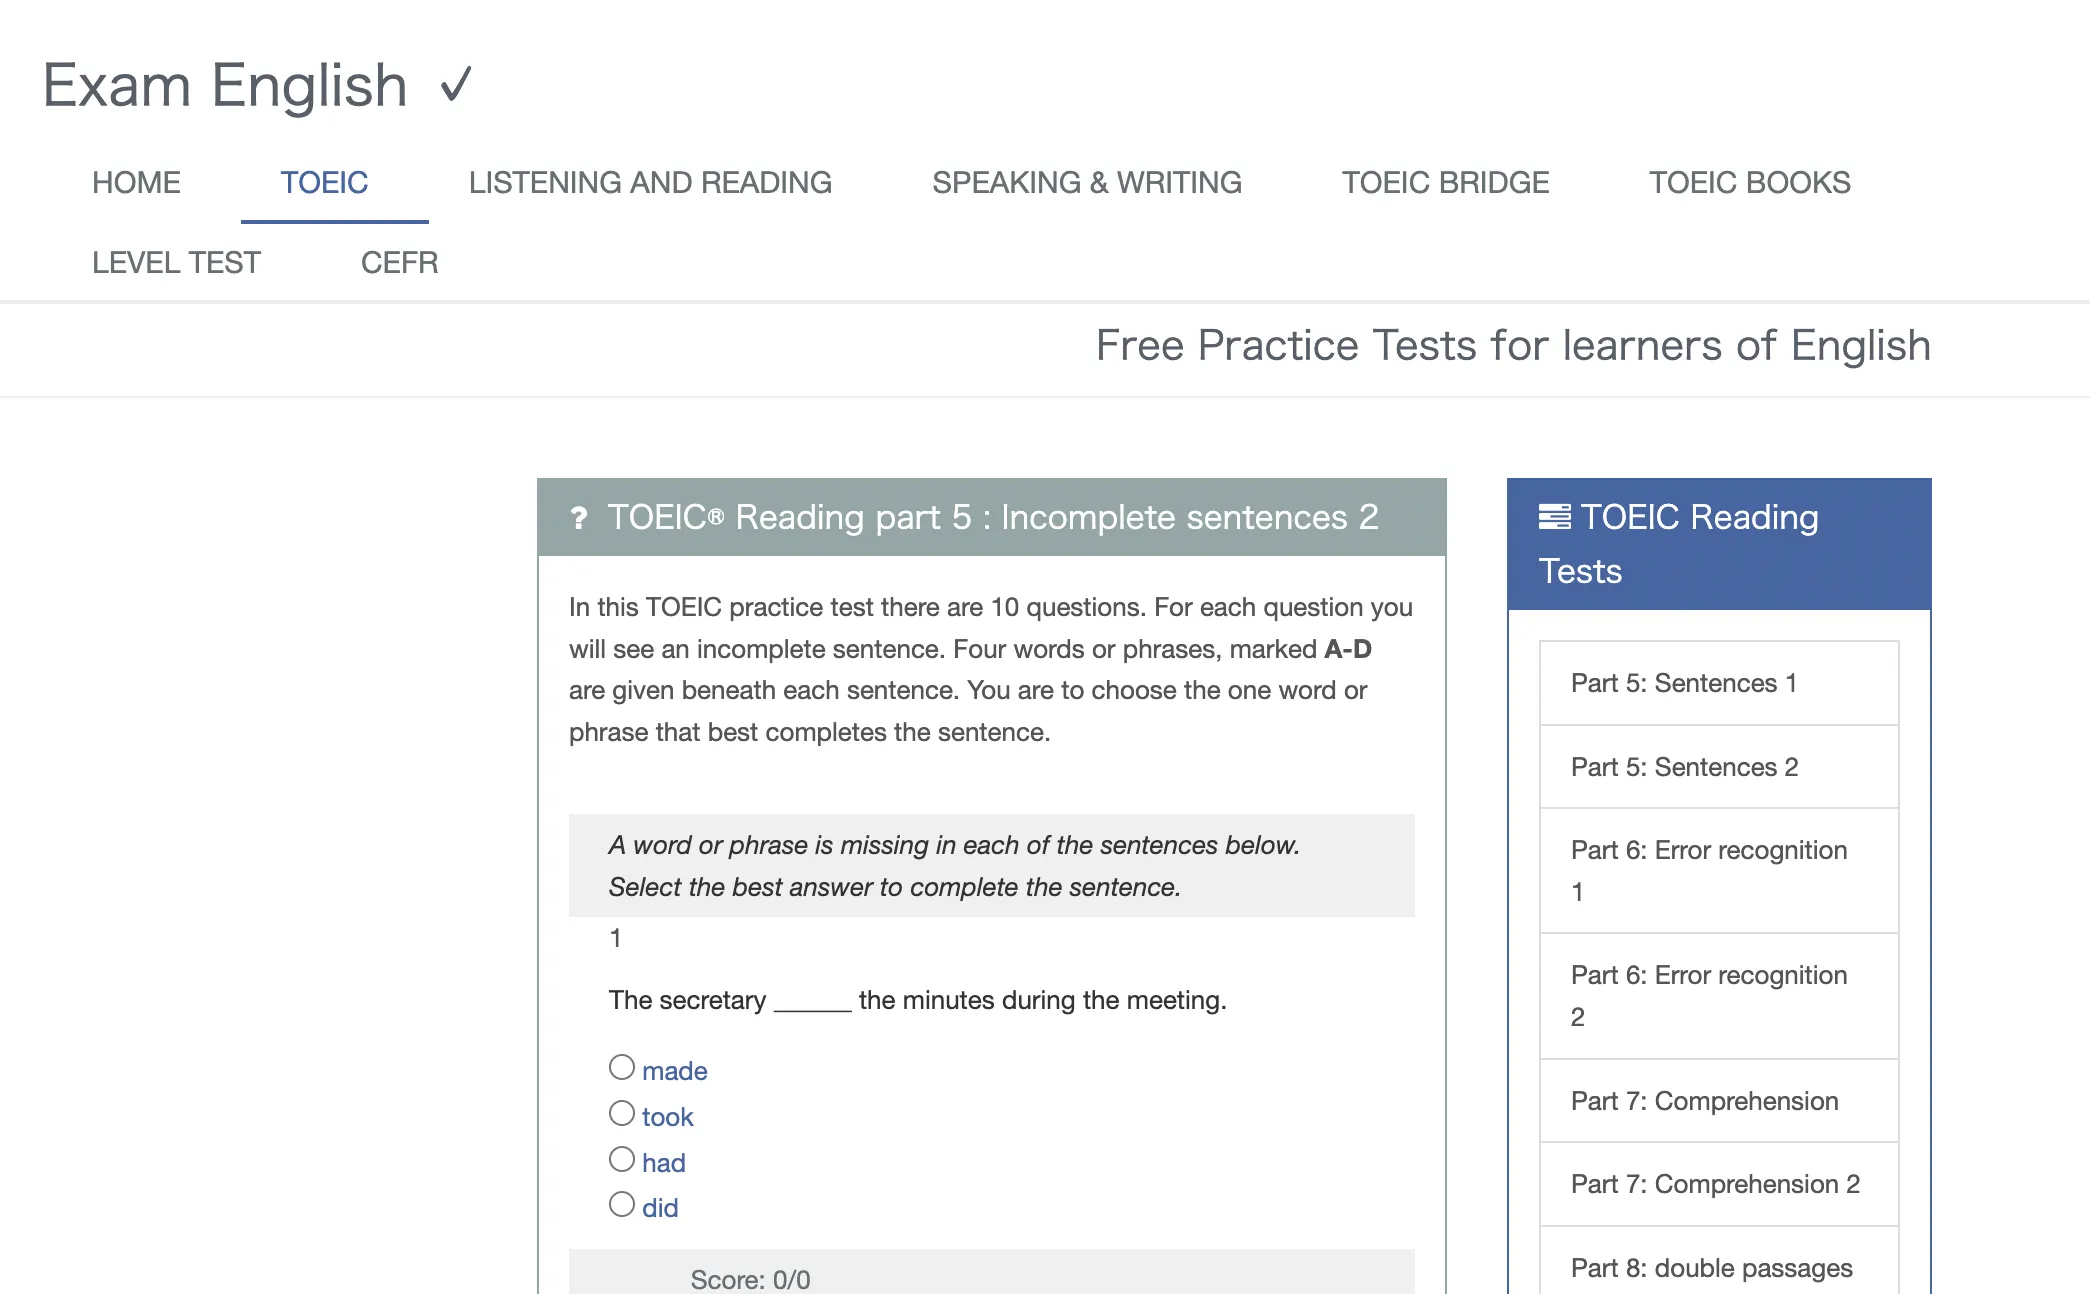Click the HOME navigation icon

coord(134,182)
